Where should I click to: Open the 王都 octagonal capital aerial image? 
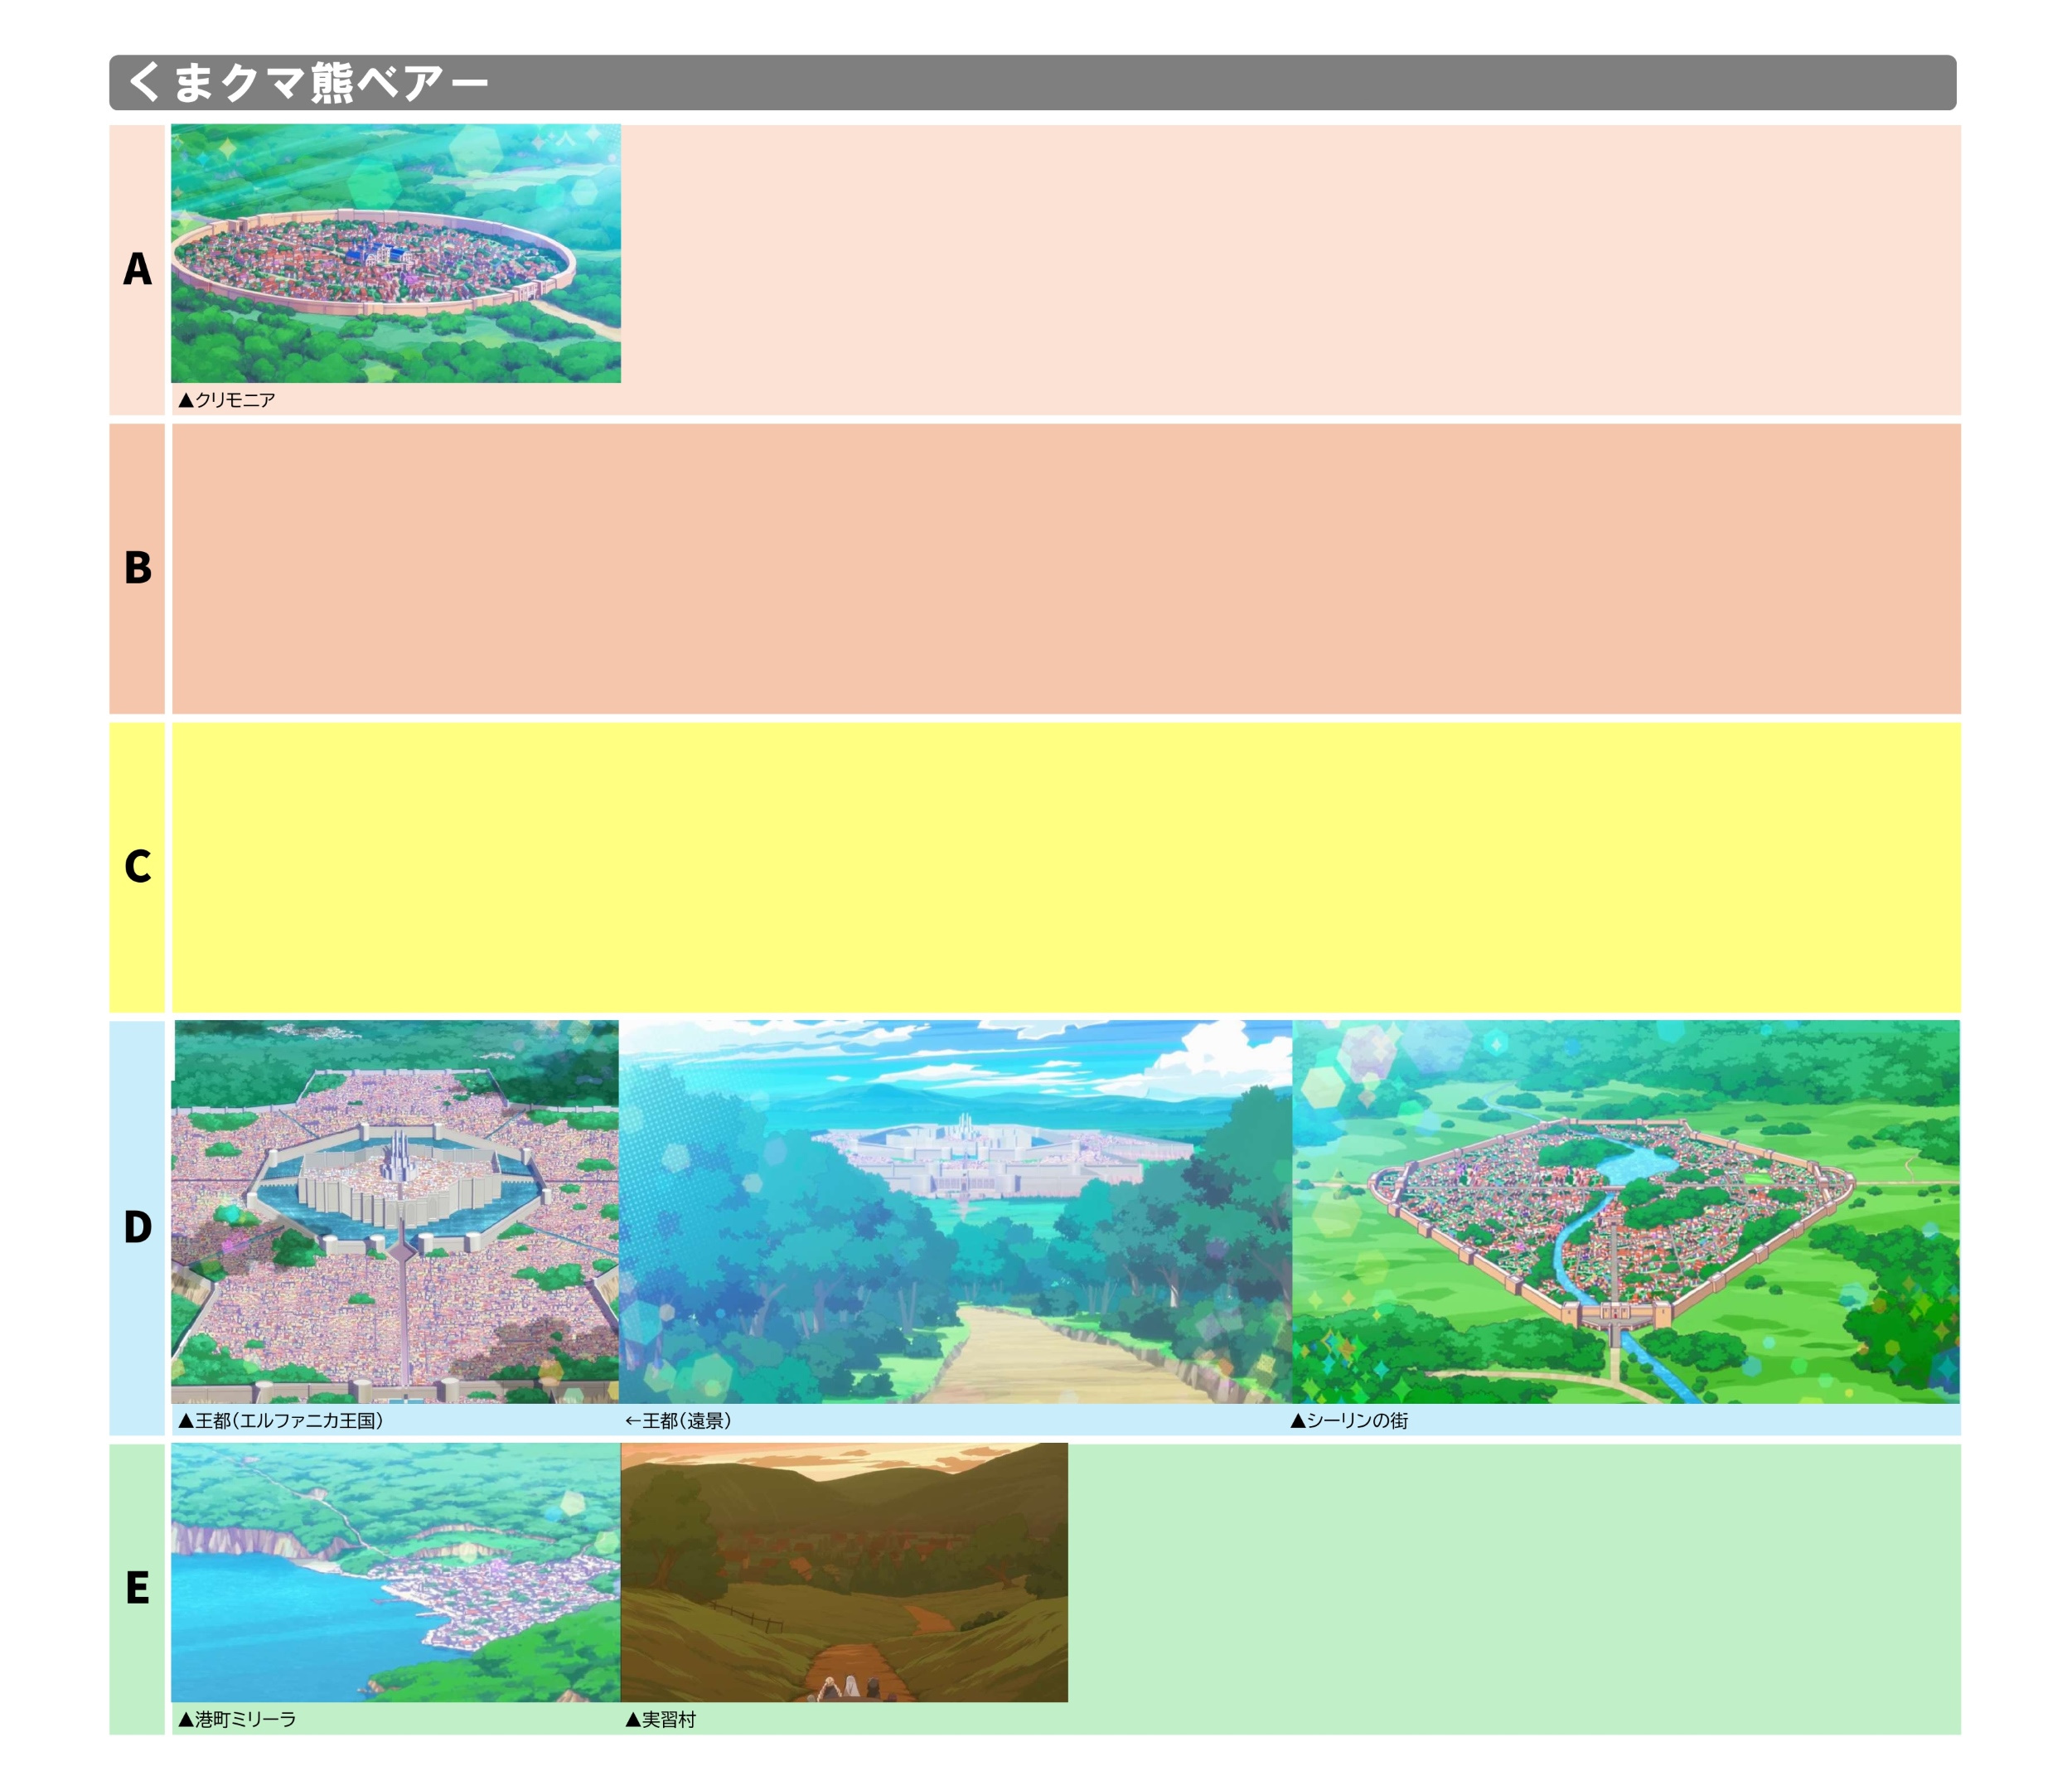pos(395,1211)
